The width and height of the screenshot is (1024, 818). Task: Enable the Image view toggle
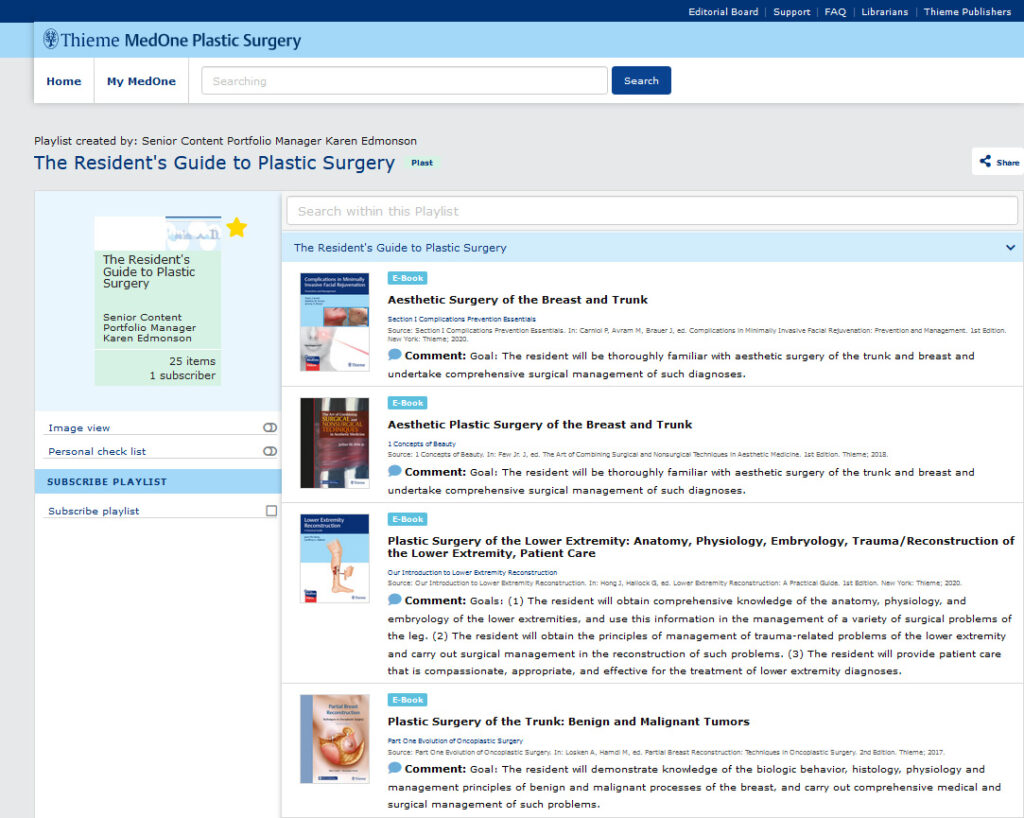(x=270, y=427)
